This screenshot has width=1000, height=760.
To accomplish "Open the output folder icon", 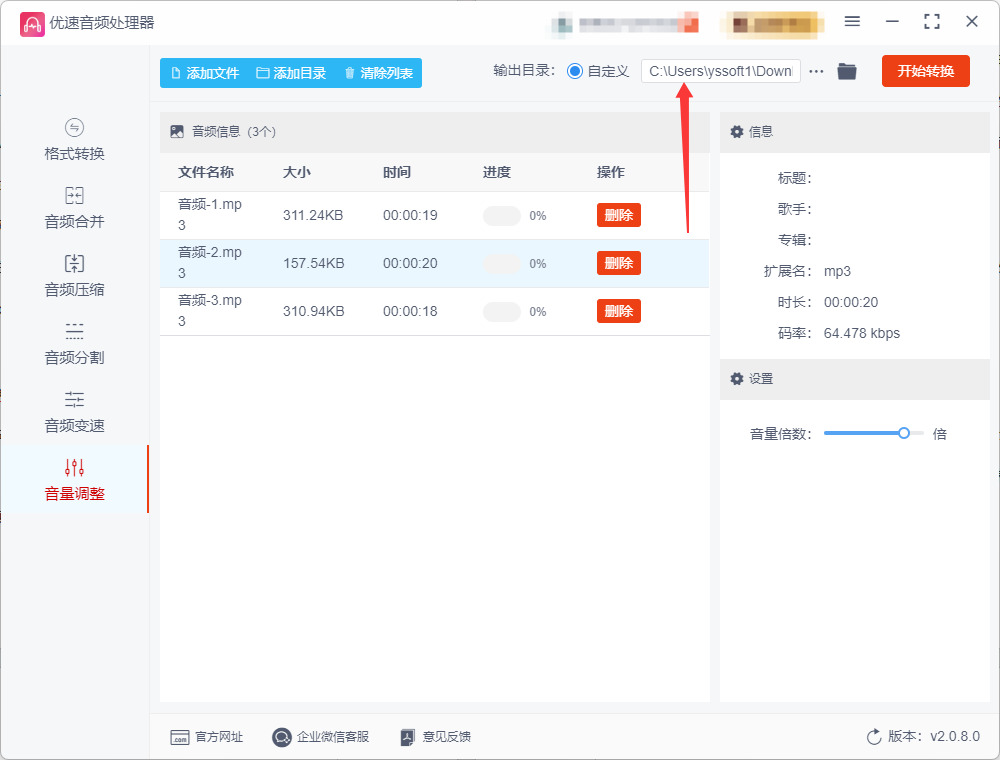I will coord(847,71).
